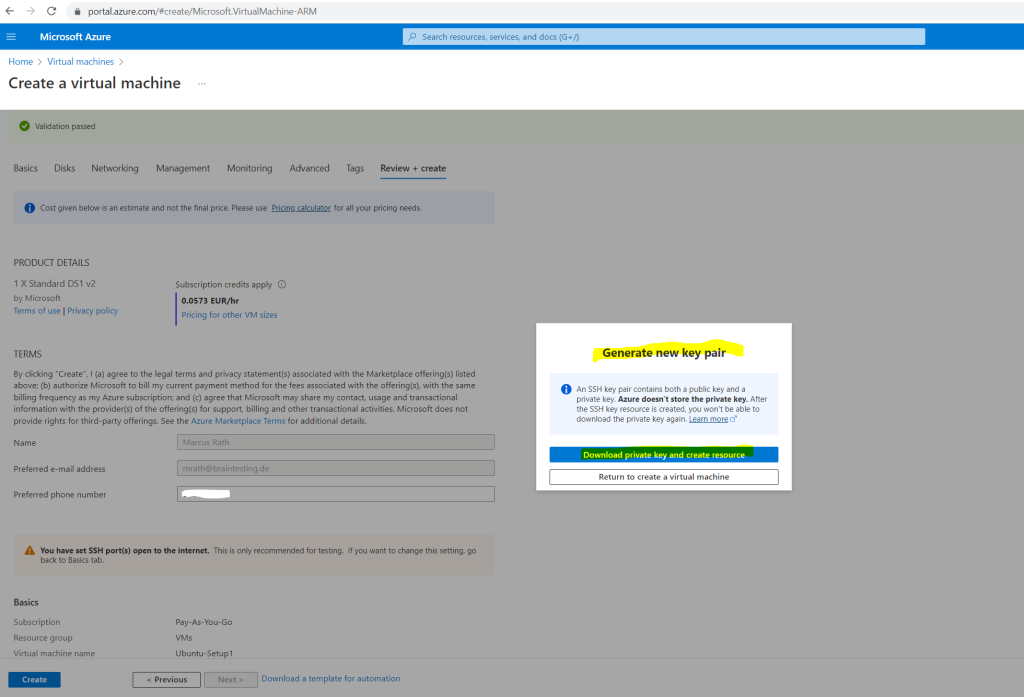Click the blue Create button

tap(35, 679)
